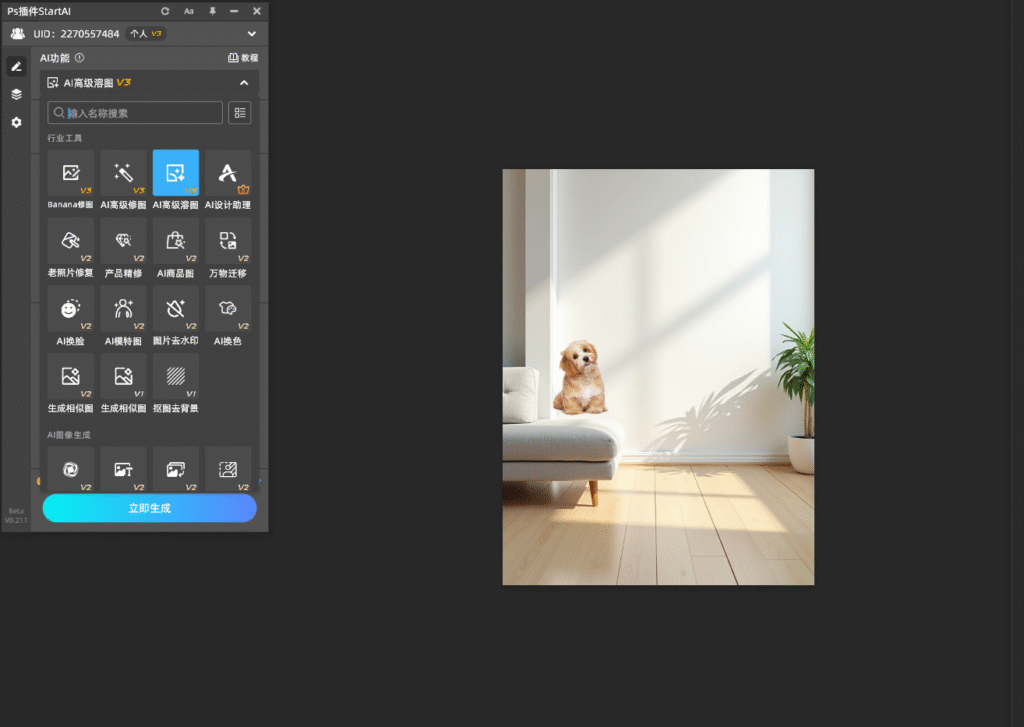Click the 立即生成 generate button
The image size is (1024, 727).
click(x=149, y=508)
